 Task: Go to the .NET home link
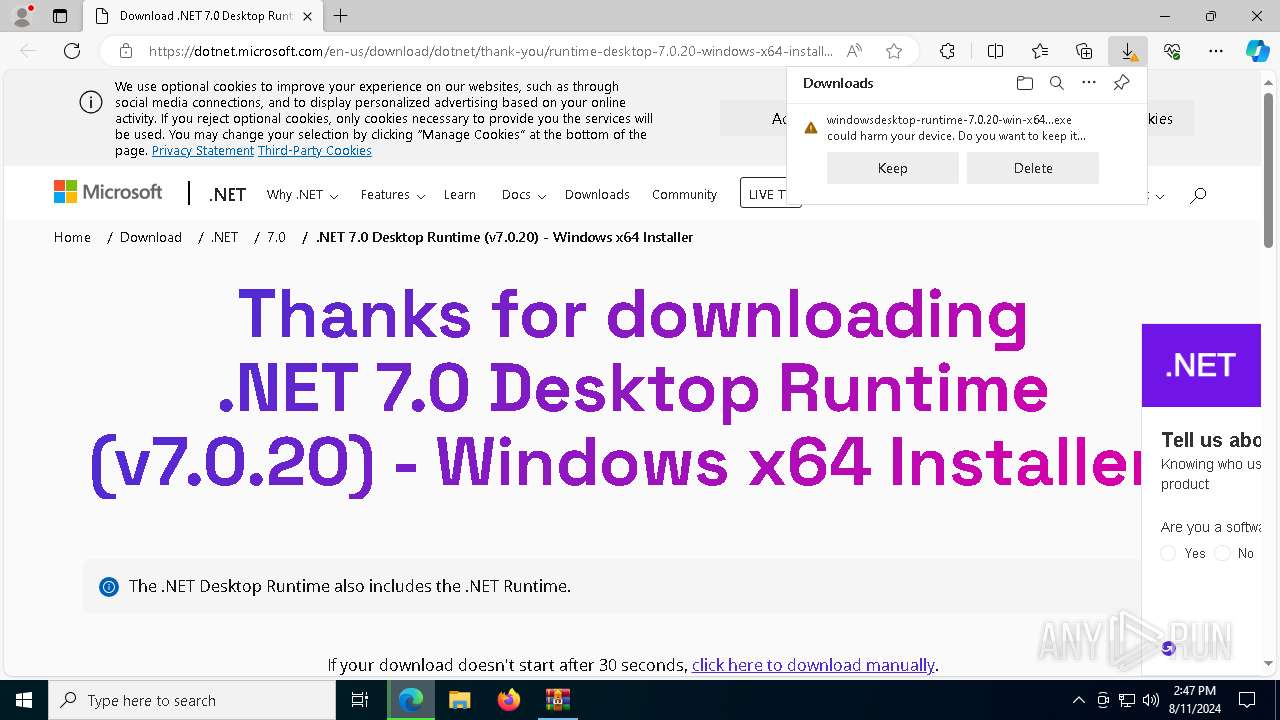click(227, 195)
